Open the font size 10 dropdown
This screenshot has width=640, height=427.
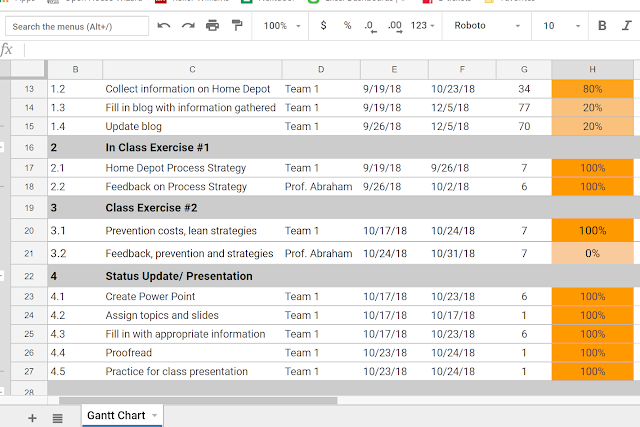click(x=561, y=26)
